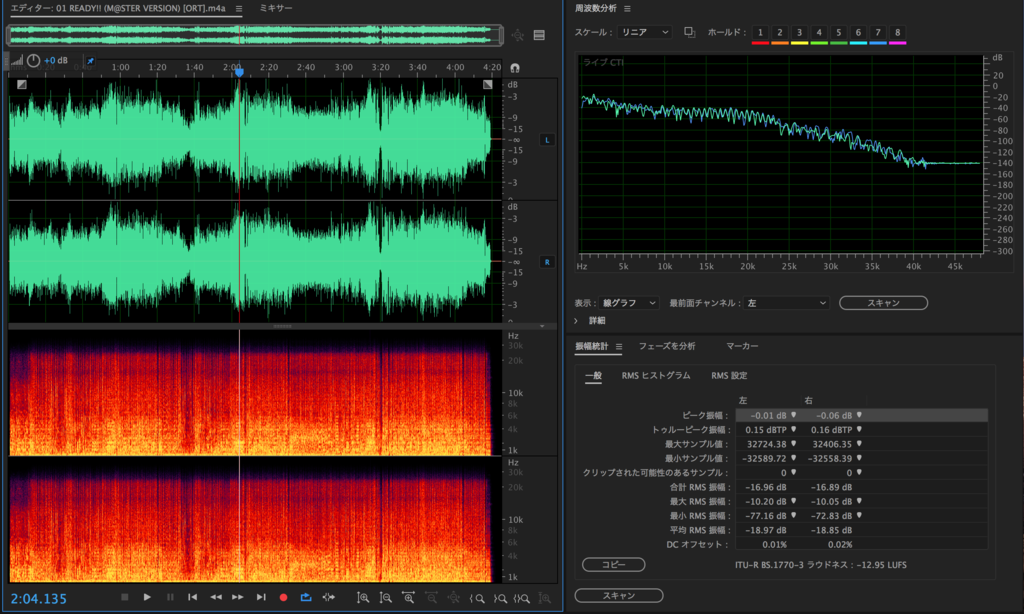Click the コピー button
Screen dimensions: 1024x614
point(613,564)
